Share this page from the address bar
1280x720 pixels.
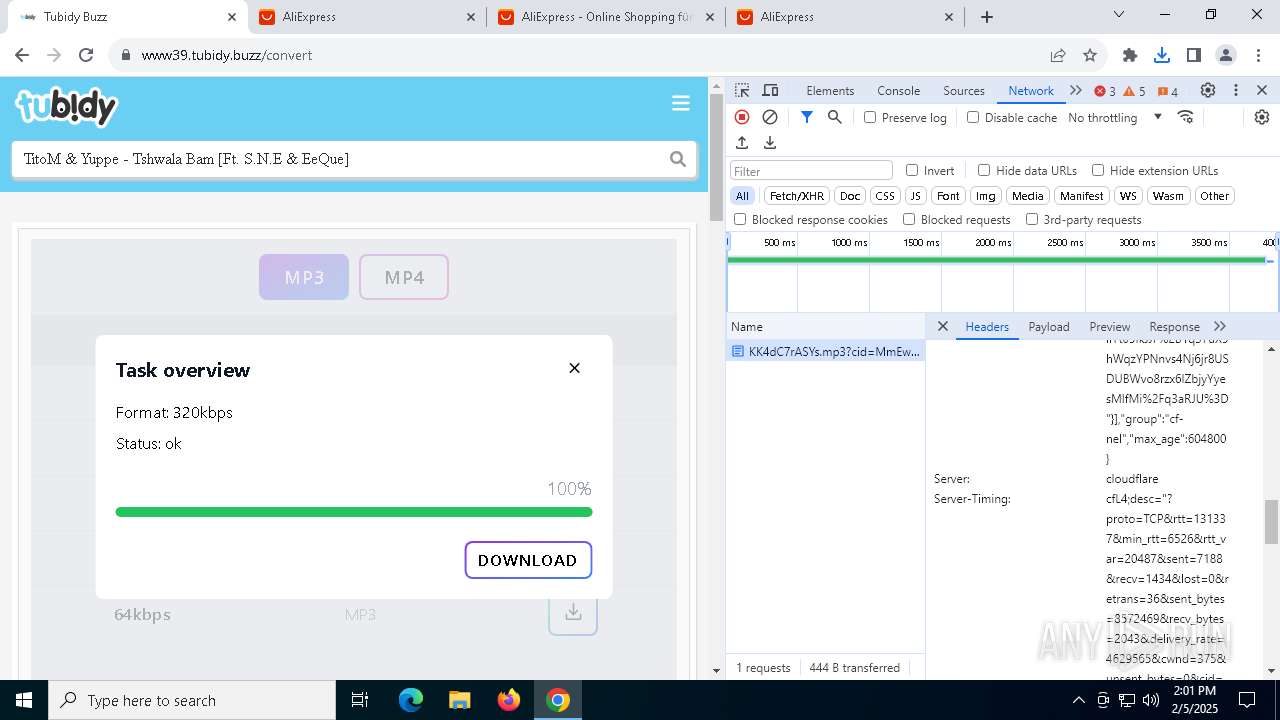(x=1058, y=55)
